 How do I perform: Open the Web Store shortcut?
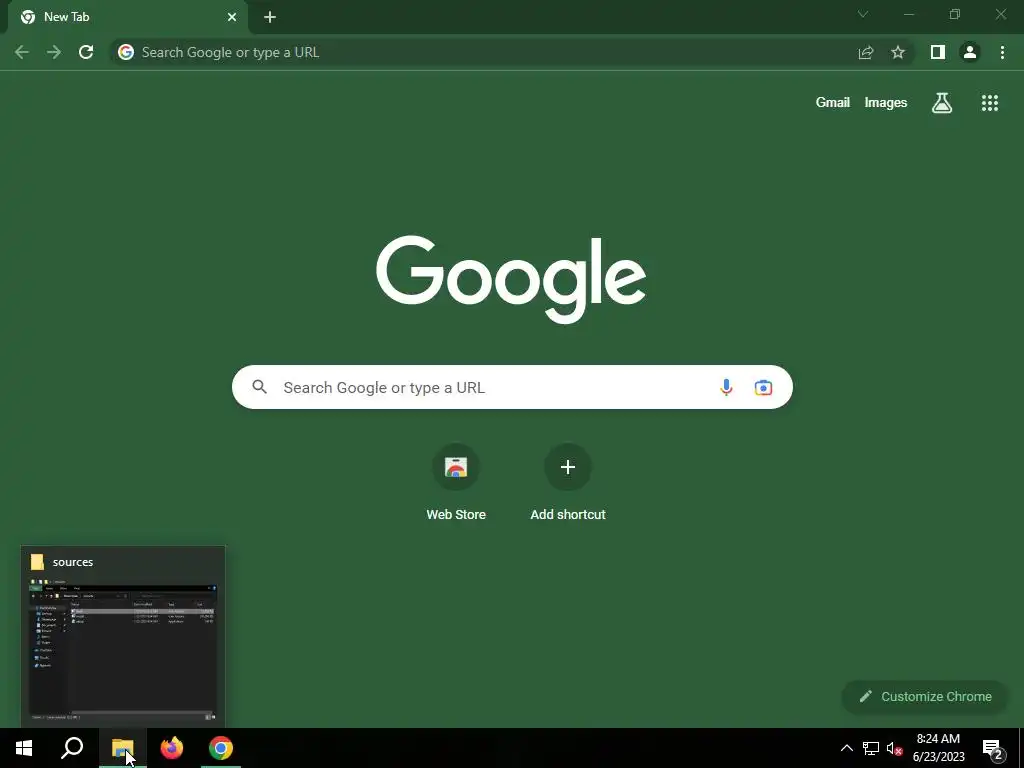(x=456, y=482)
